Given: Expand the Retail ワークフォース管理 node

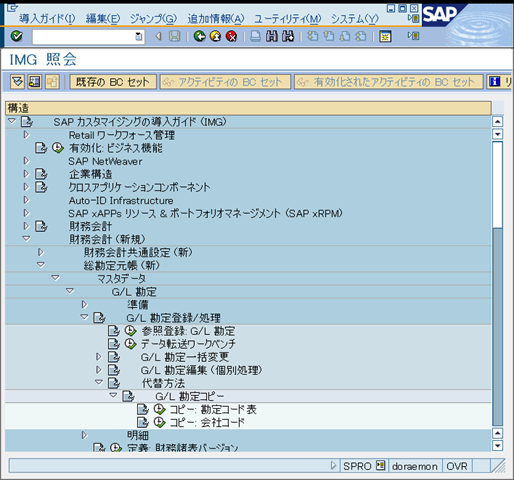Looking at the screenshot, I should 27,135.
